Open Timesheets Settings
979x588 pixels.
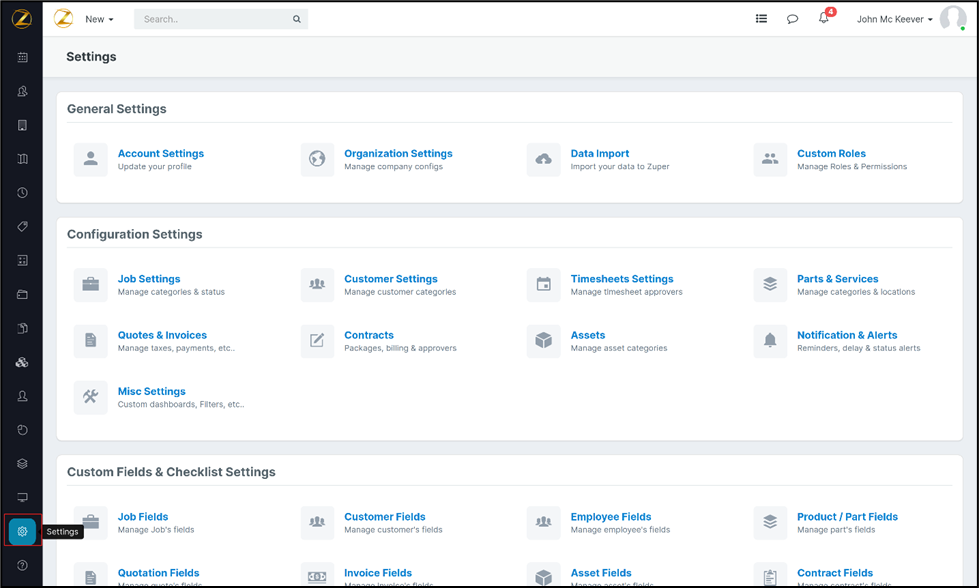[621, 279]
